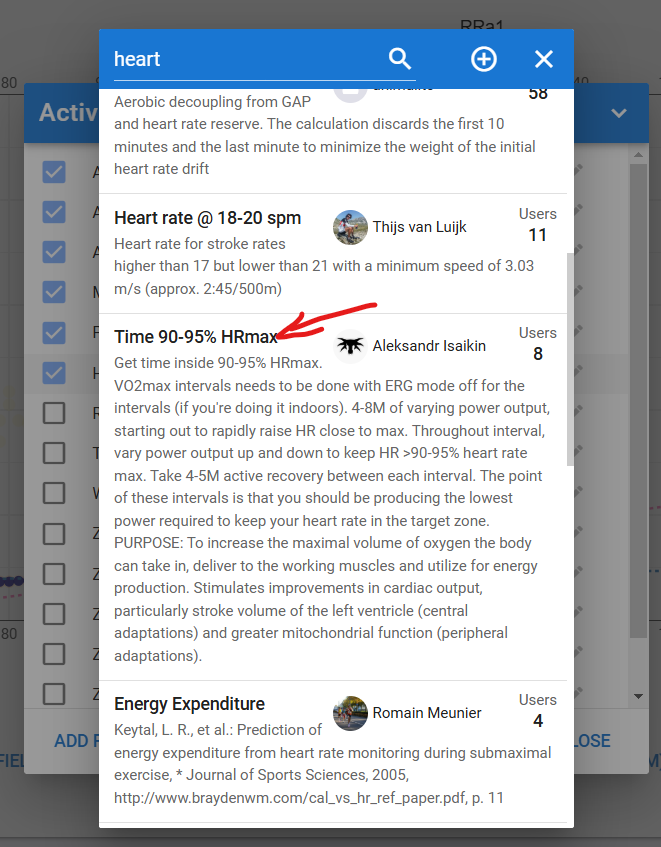661x847 pixels.
Task: Uncheck the sixth checked checkbox in highlighted row
Action: point(54,373)
